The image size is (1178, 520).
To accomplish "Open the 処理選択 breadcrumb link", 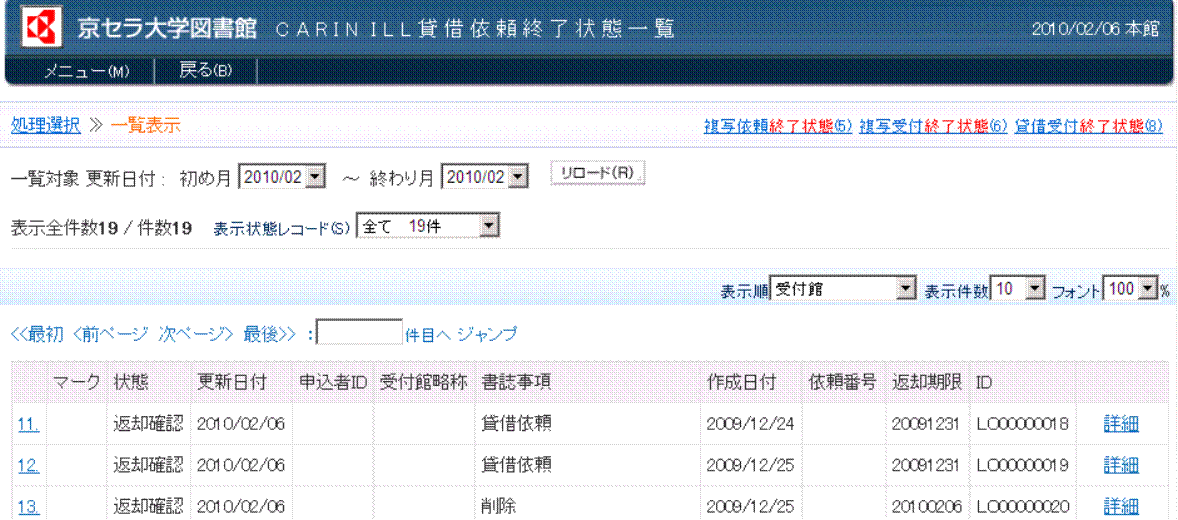I will (x=46, y=126).
